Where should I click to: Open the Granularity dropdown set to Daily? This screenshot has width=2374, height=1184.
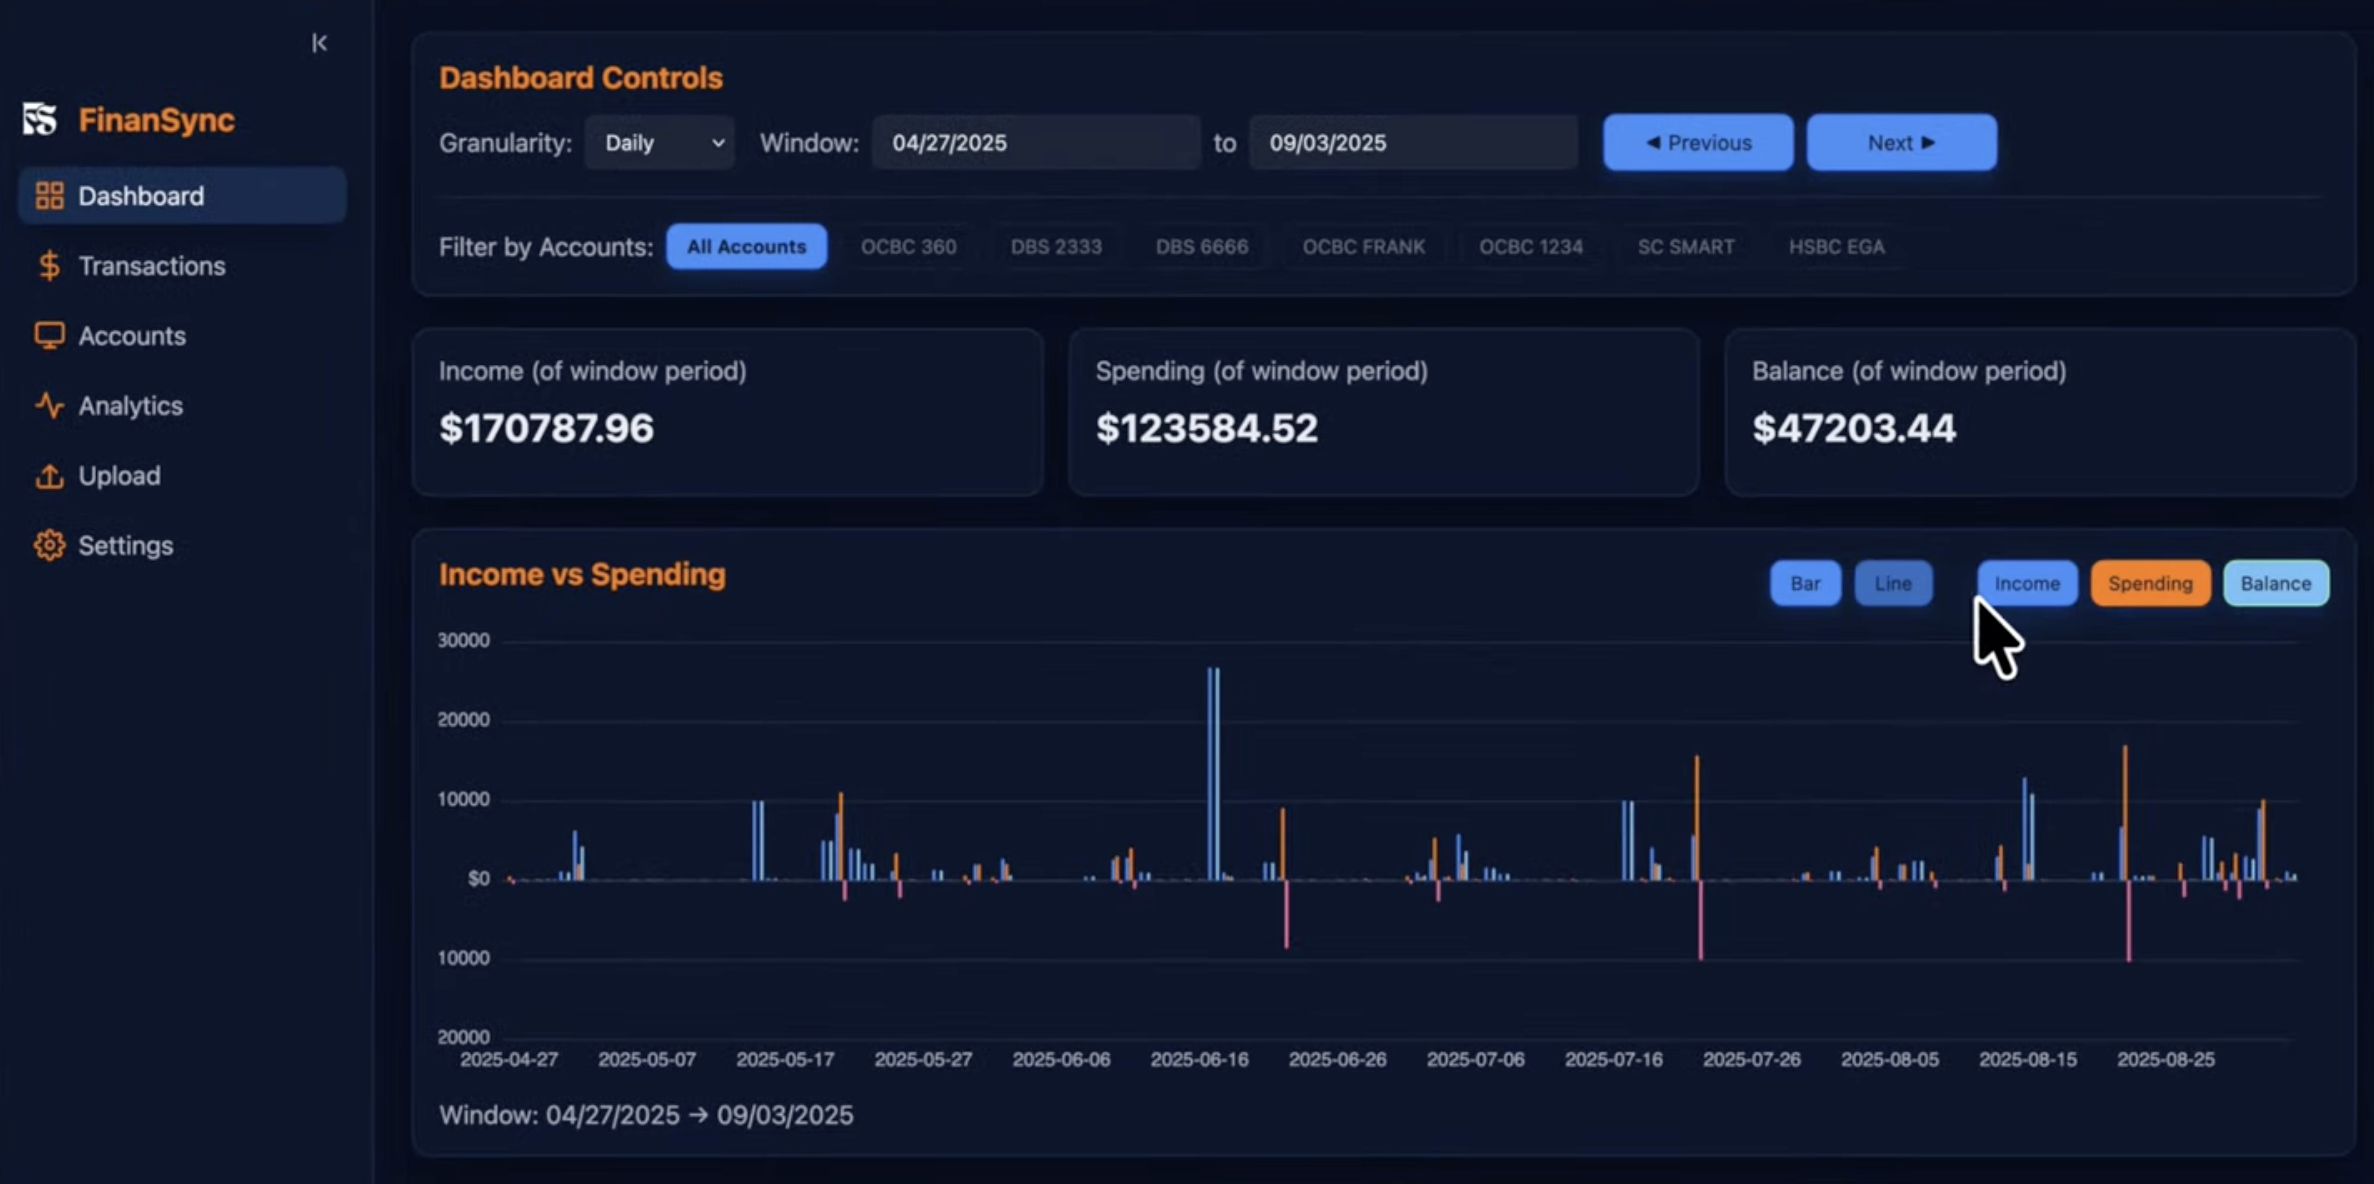click(x=659, y=142)
